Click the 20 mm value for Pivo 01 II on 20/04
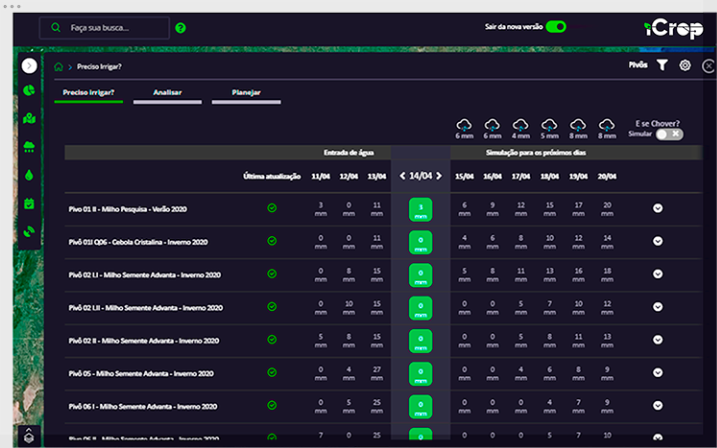 click(x=607, y=209)
